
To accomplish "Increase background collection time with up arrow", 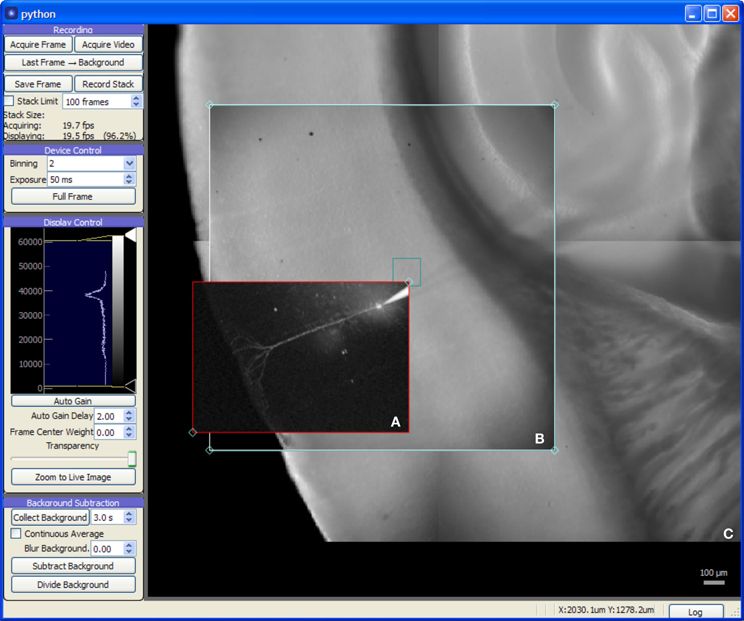I will (129, 514).
